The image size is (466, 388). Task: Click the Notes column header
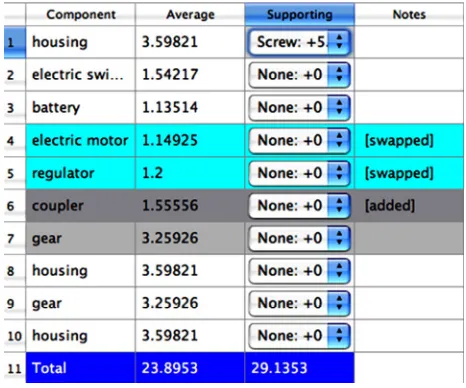409,14
